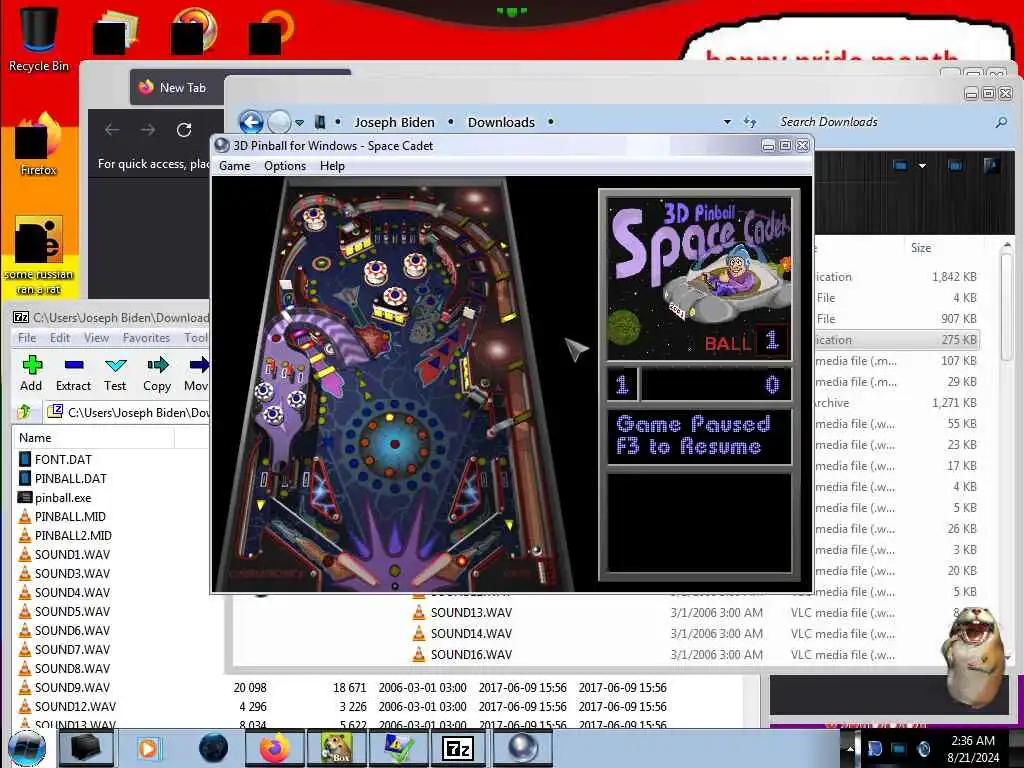Select SOUND1.WAV in 7-Zip list

tap(72, 554)
